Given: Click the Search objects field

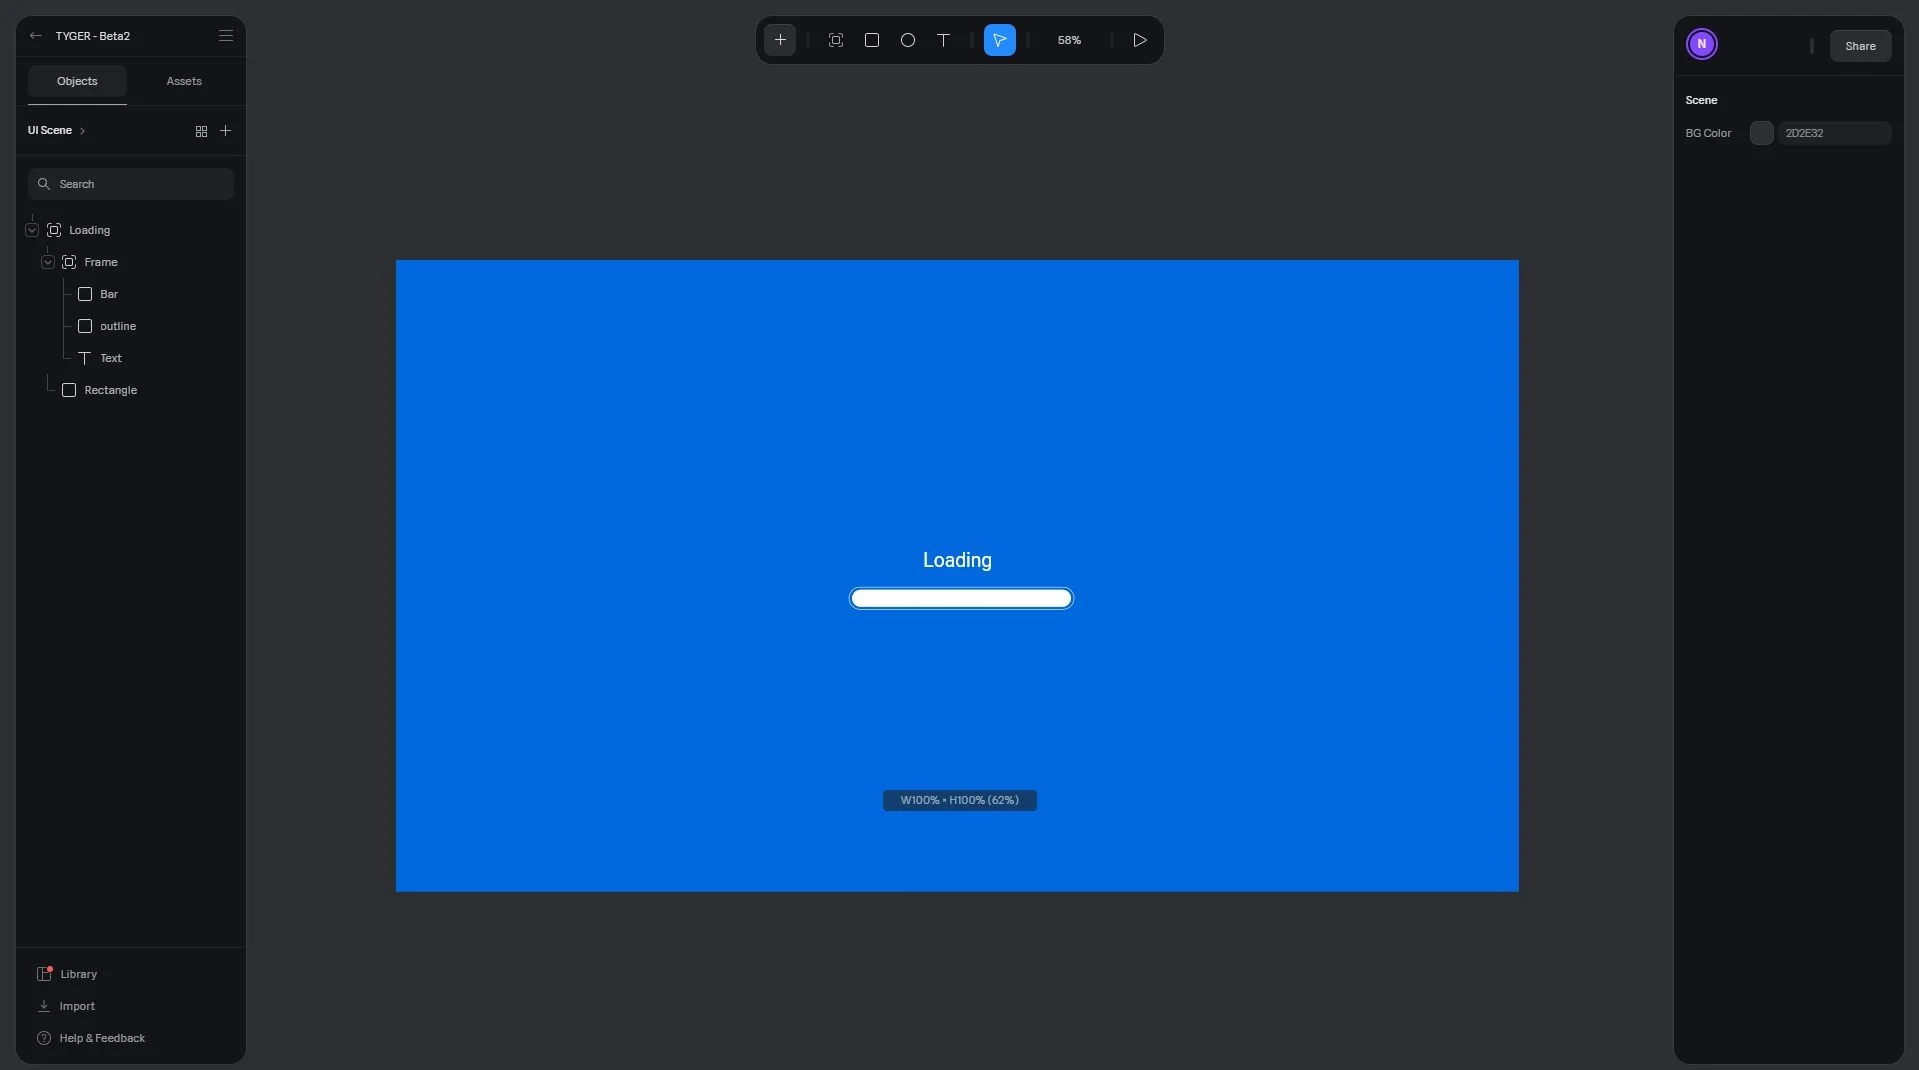Looking at the screenshot, I should click(x=131, y=184).
